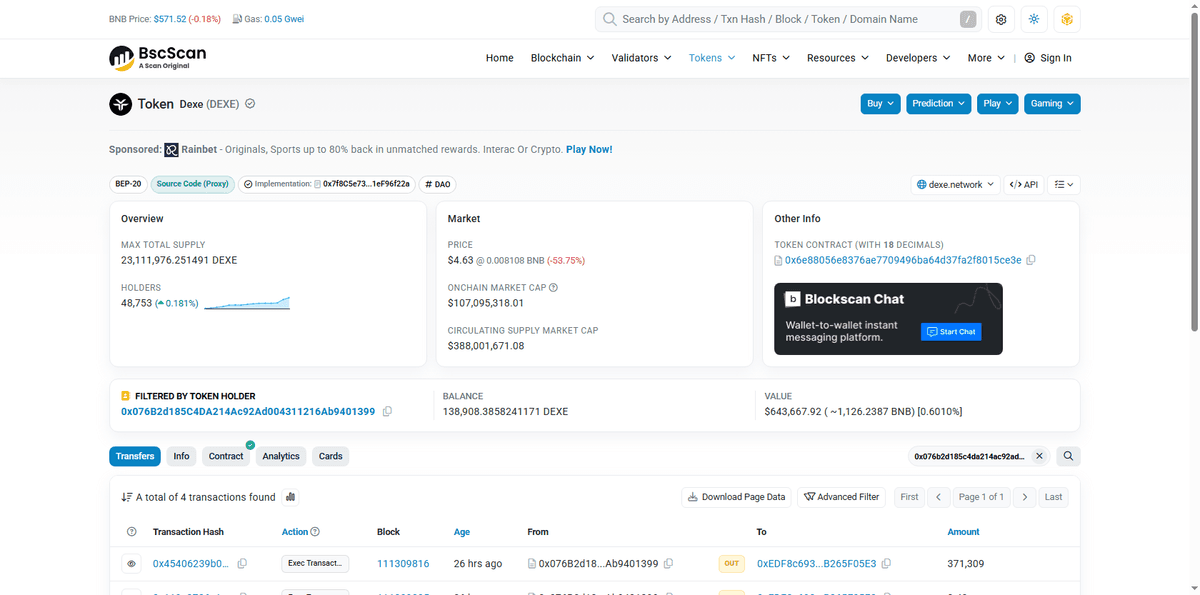Screen dimensions: 1200x595
Task: Select the Info tab
Action: [181, 456]
